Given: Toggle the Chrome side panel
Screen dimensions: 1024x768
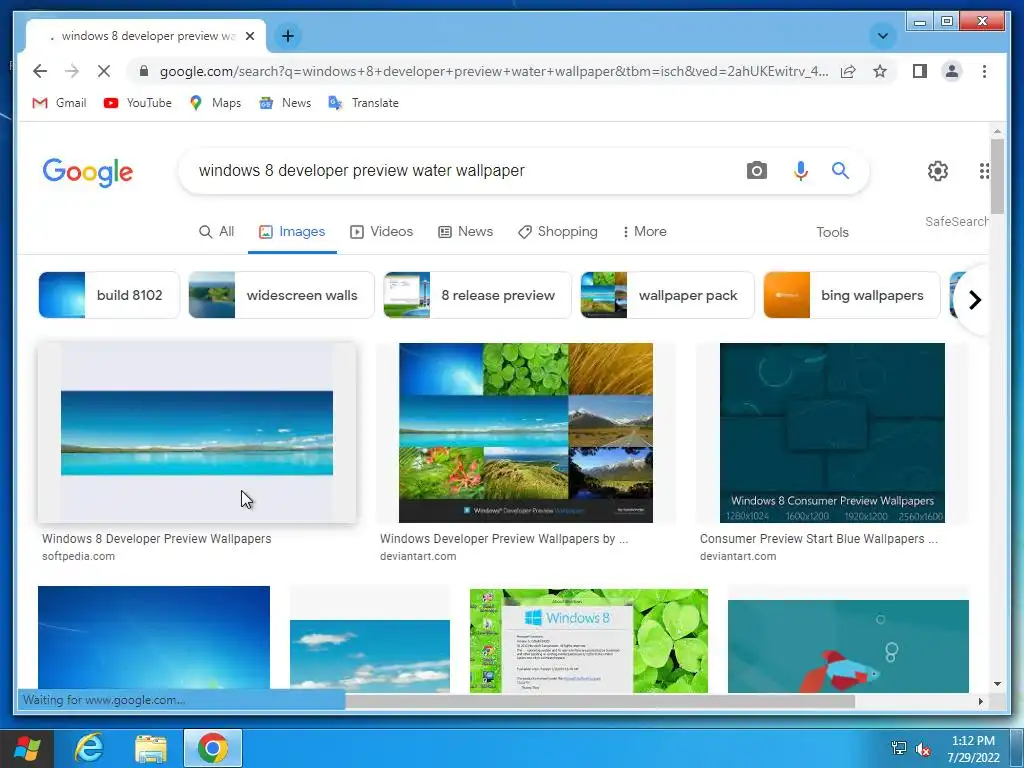Looking at the screenshot, I should 920,71.
